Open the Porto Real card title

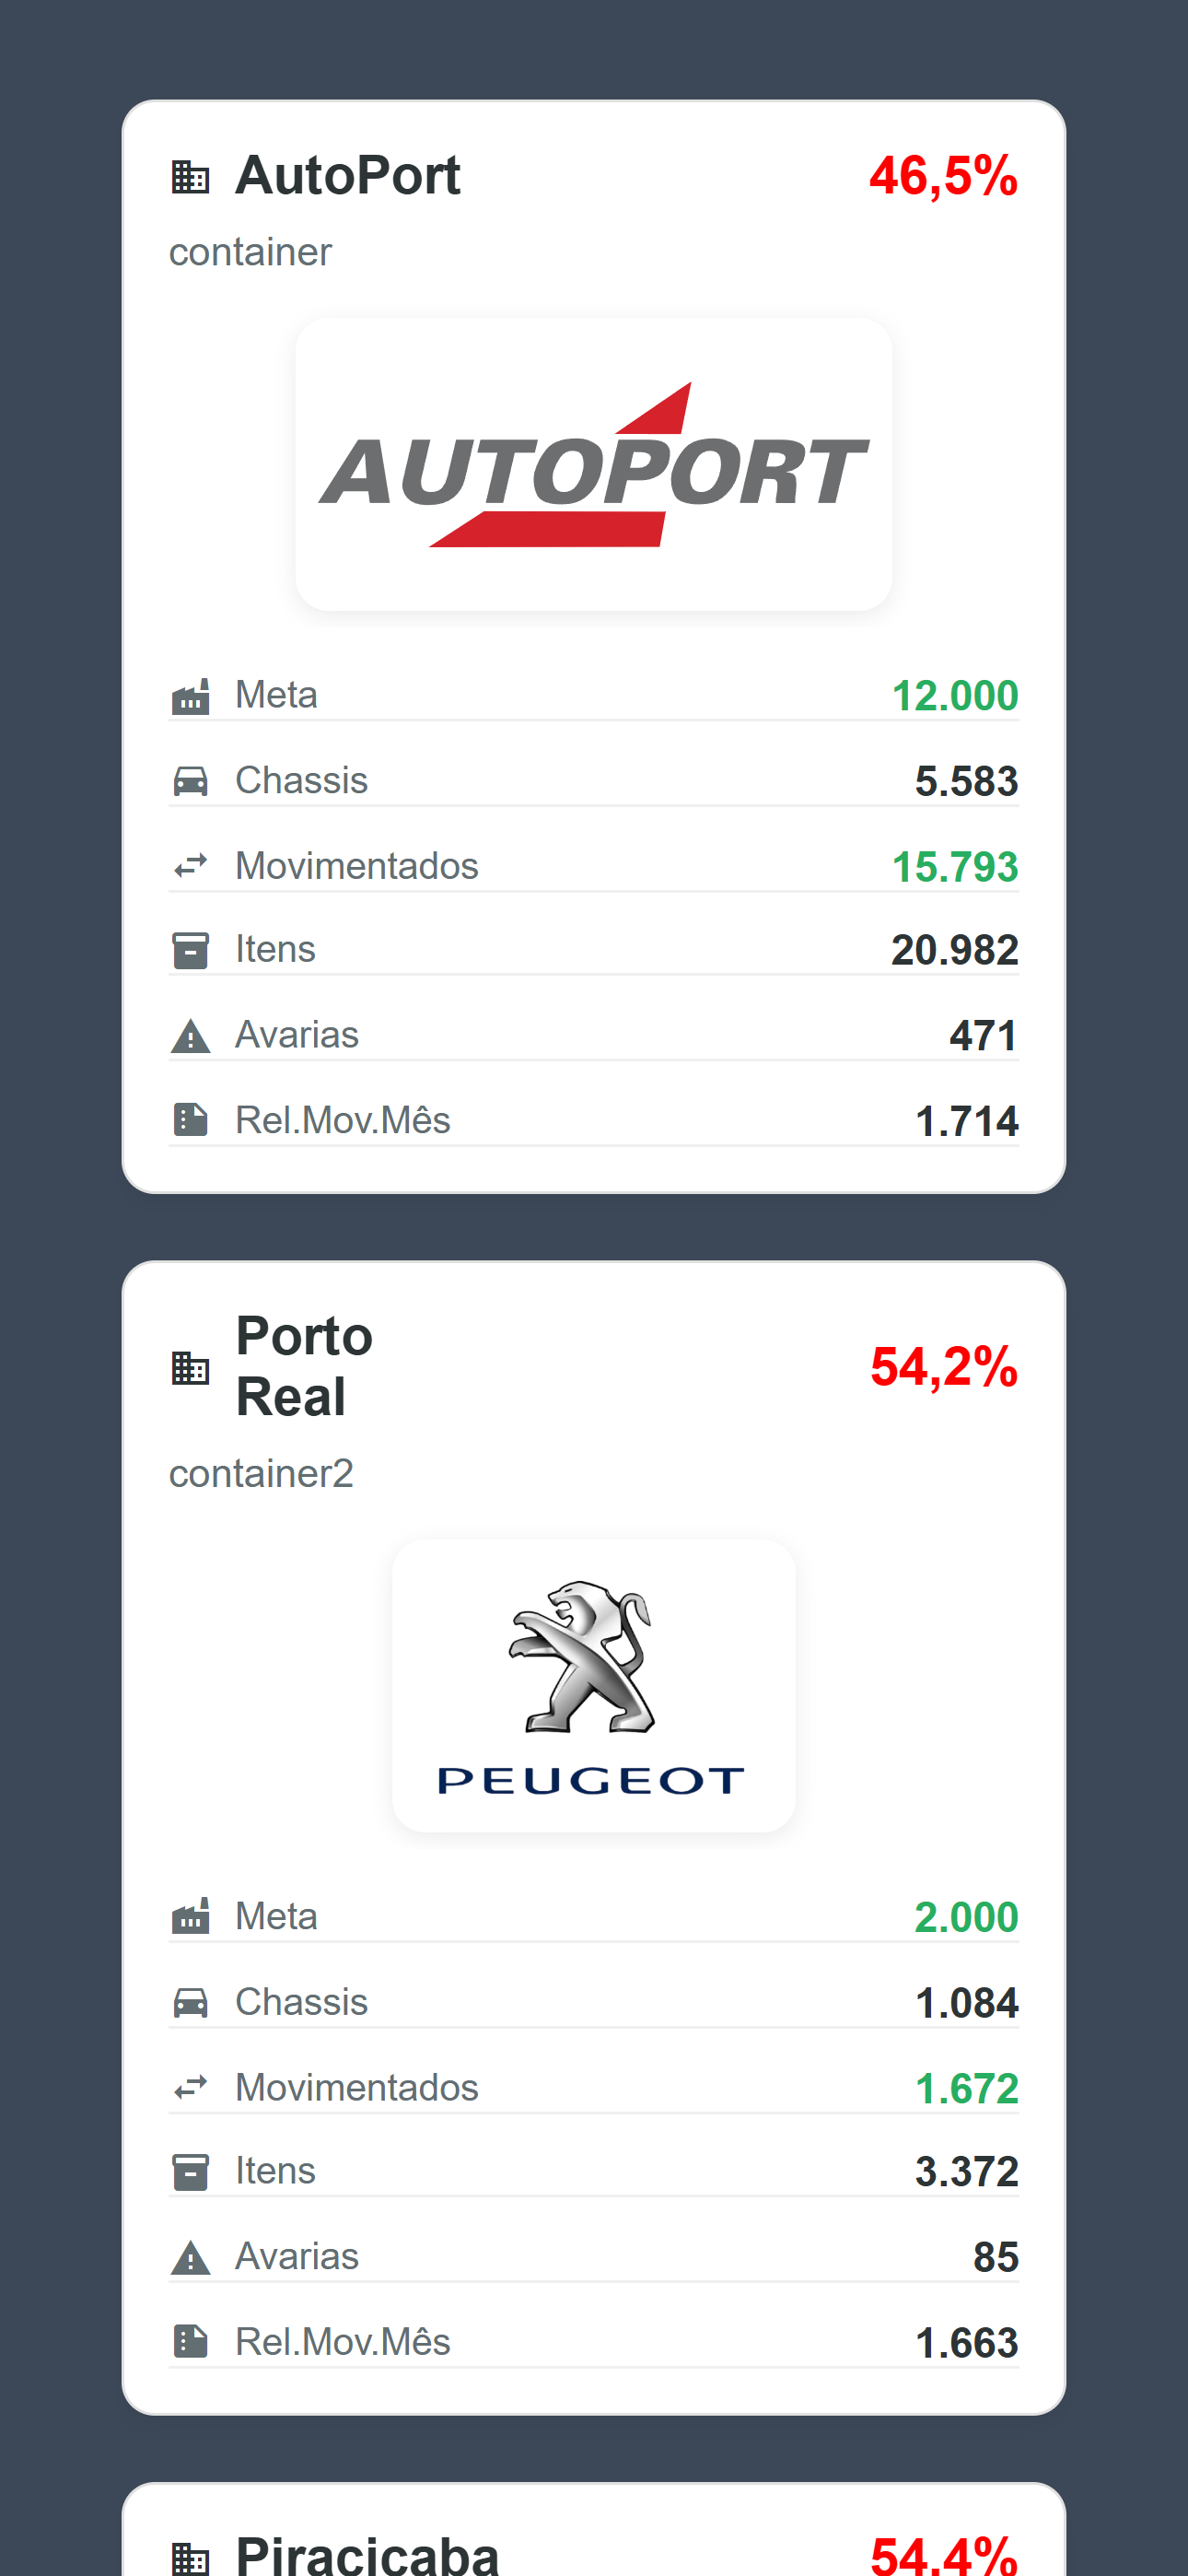[304, 1366]
